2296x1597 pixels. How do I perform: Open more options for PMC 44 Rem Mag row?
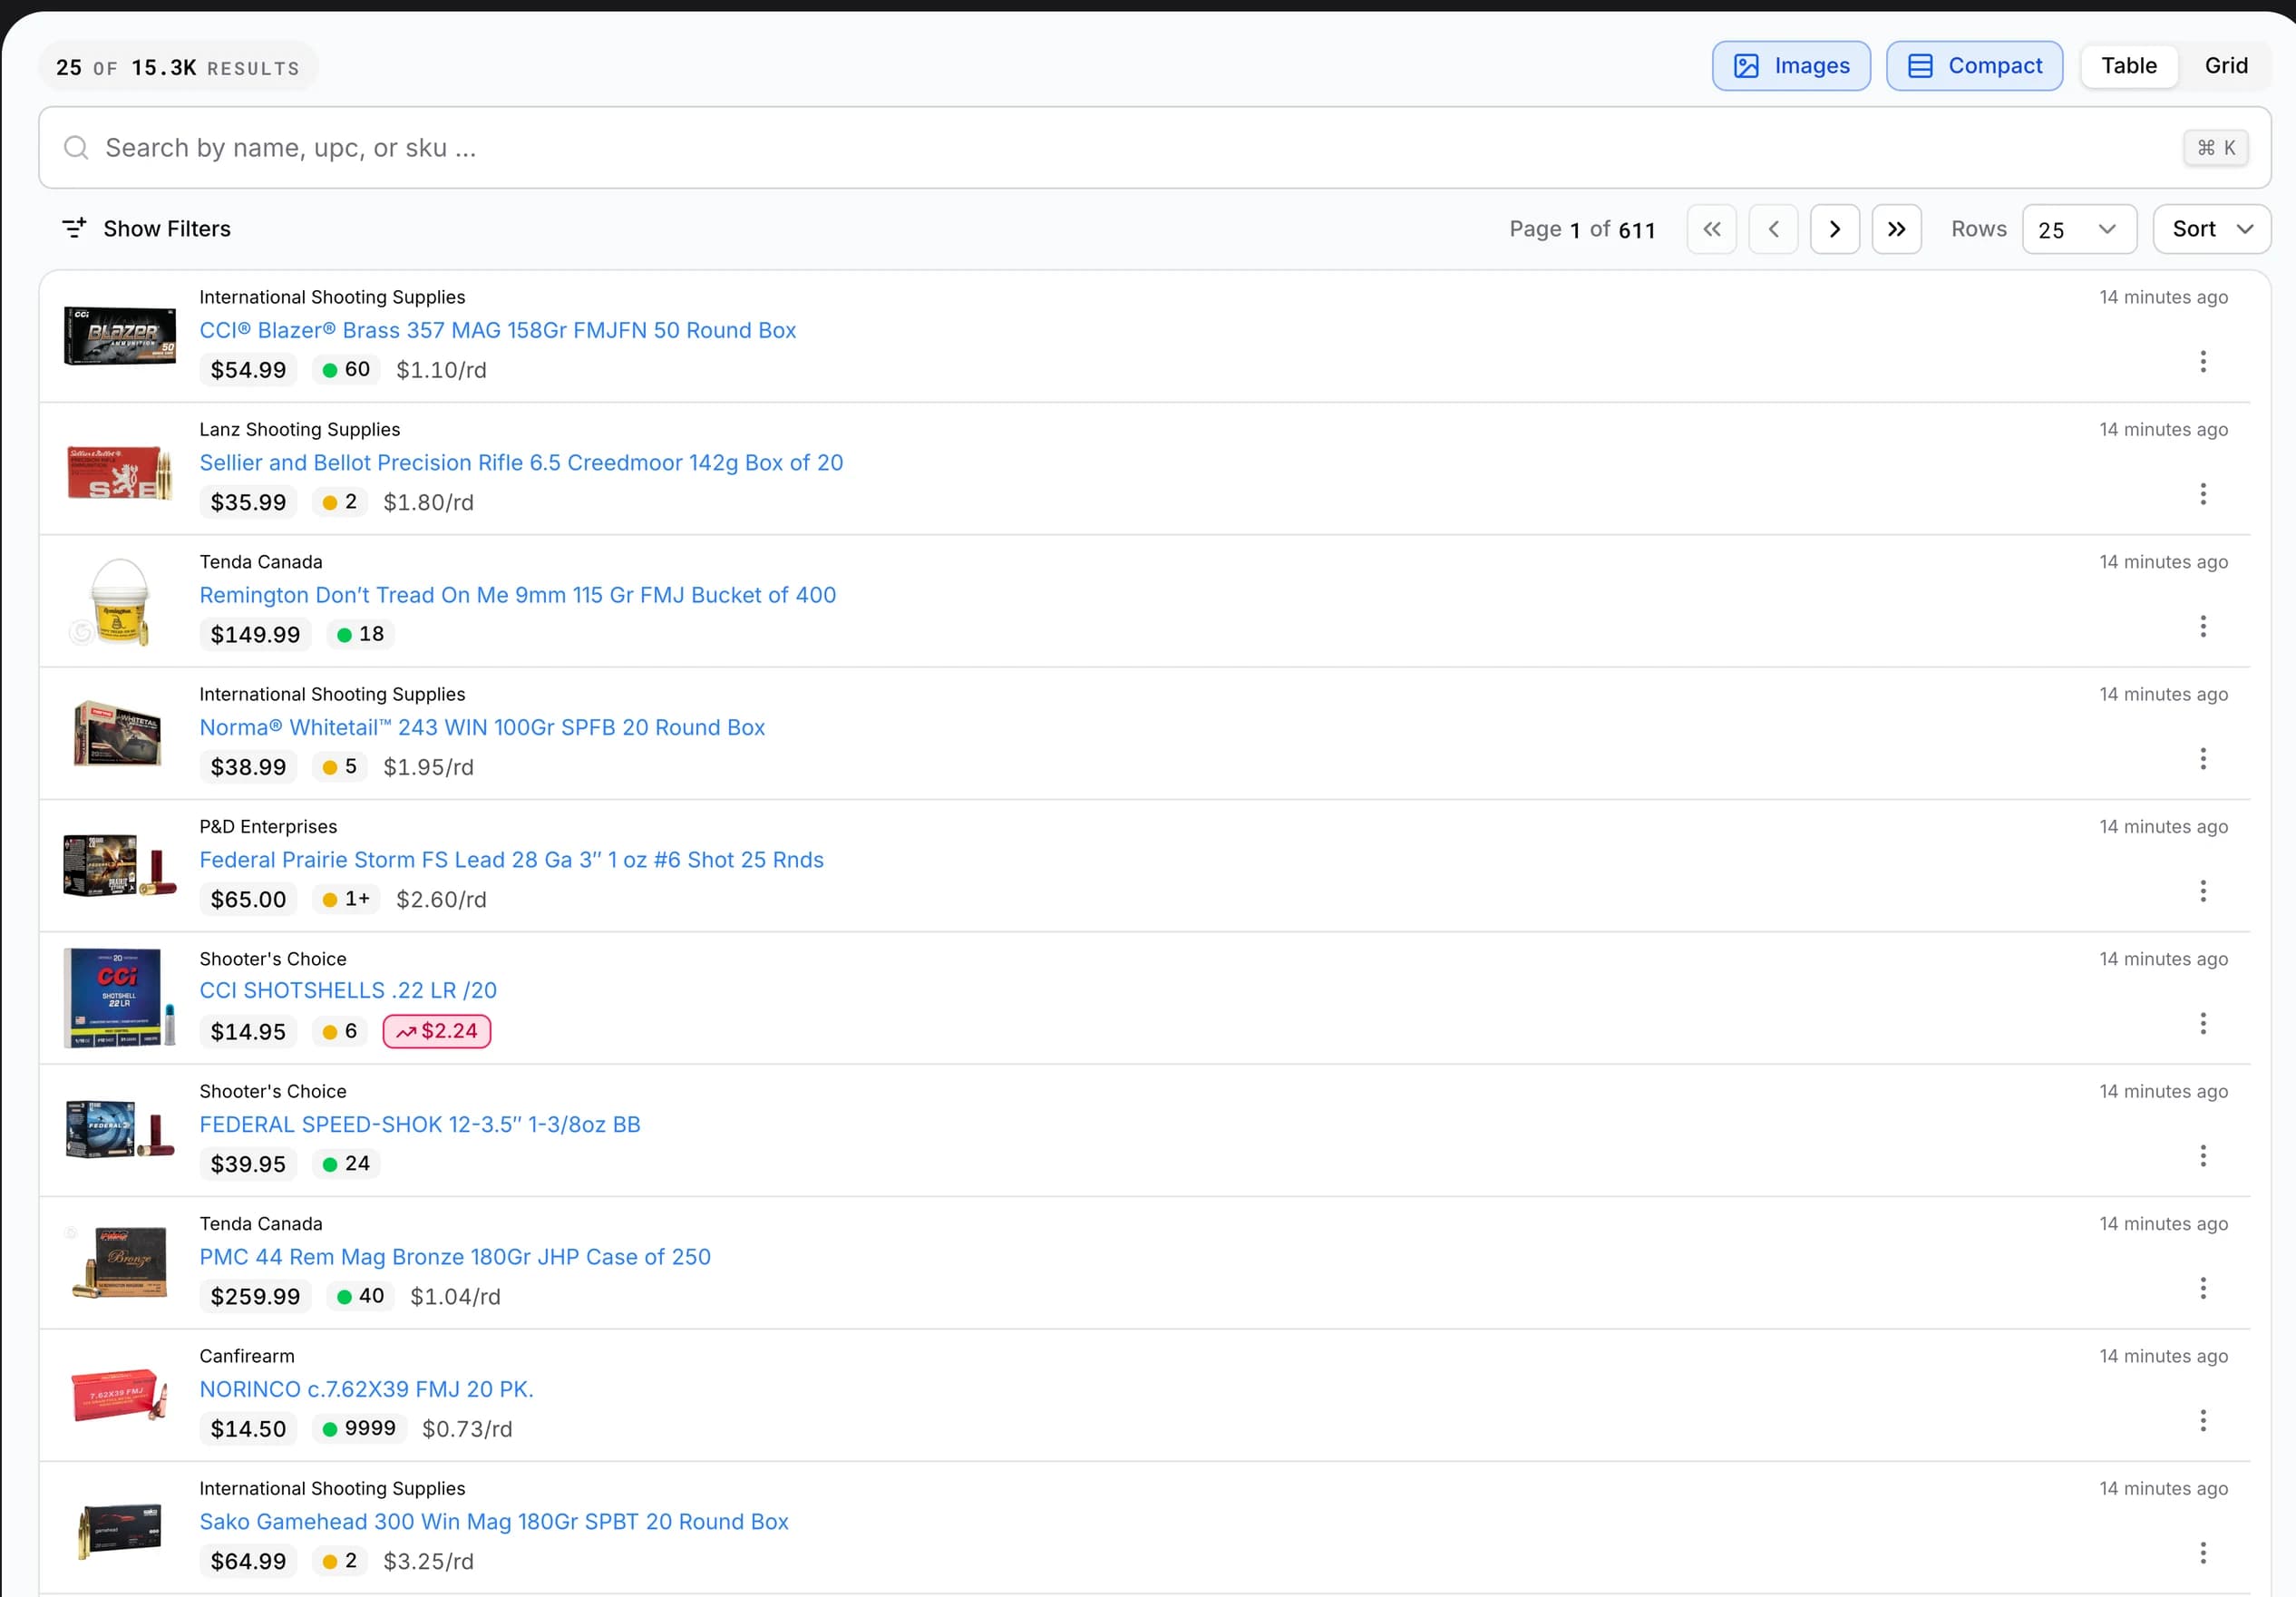click(x=2202, y=1288)
